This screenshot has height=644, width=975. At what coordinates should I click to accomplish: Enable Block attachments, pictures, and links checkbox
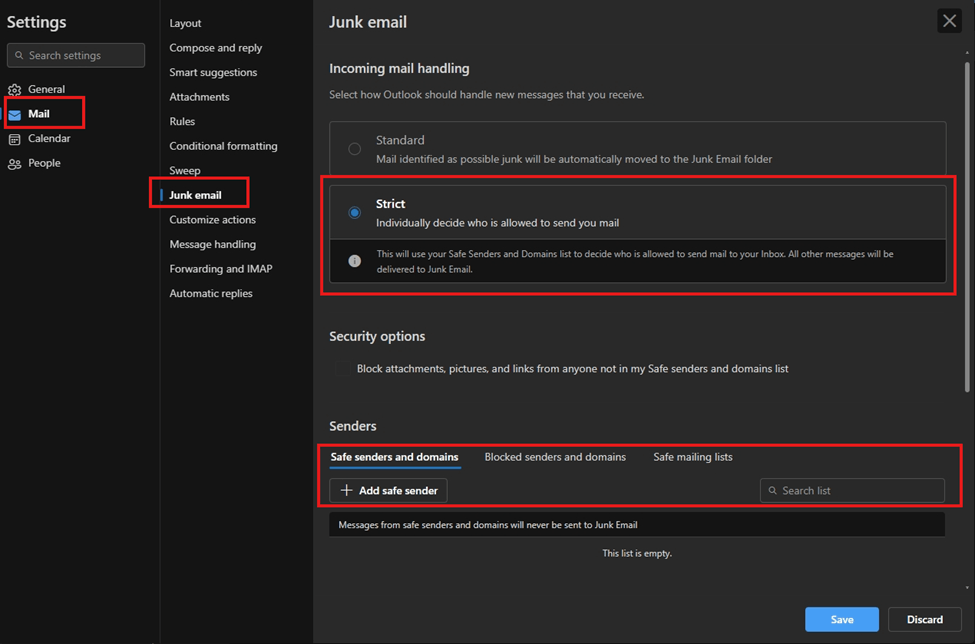click(x=342, y=369)
